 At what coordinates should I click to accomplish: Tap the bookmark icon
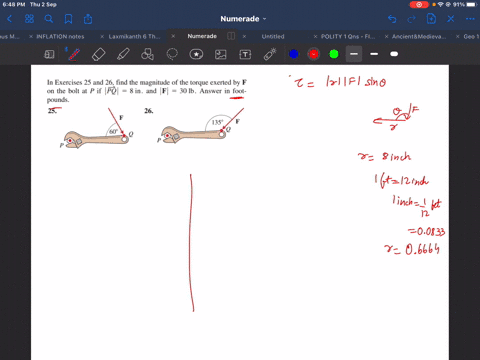(x=68, y=19)
